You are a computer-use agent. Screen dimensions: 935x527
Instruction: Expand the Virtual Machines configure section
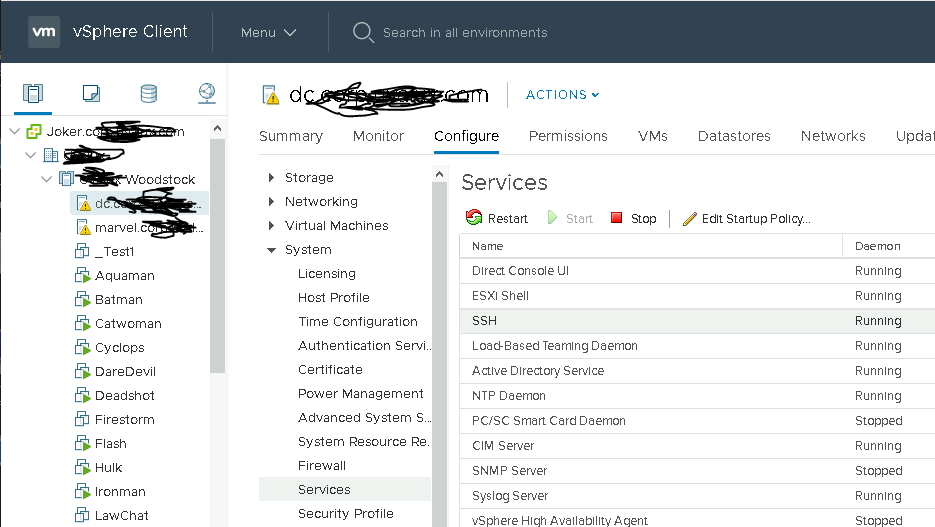tap(271, 225)
